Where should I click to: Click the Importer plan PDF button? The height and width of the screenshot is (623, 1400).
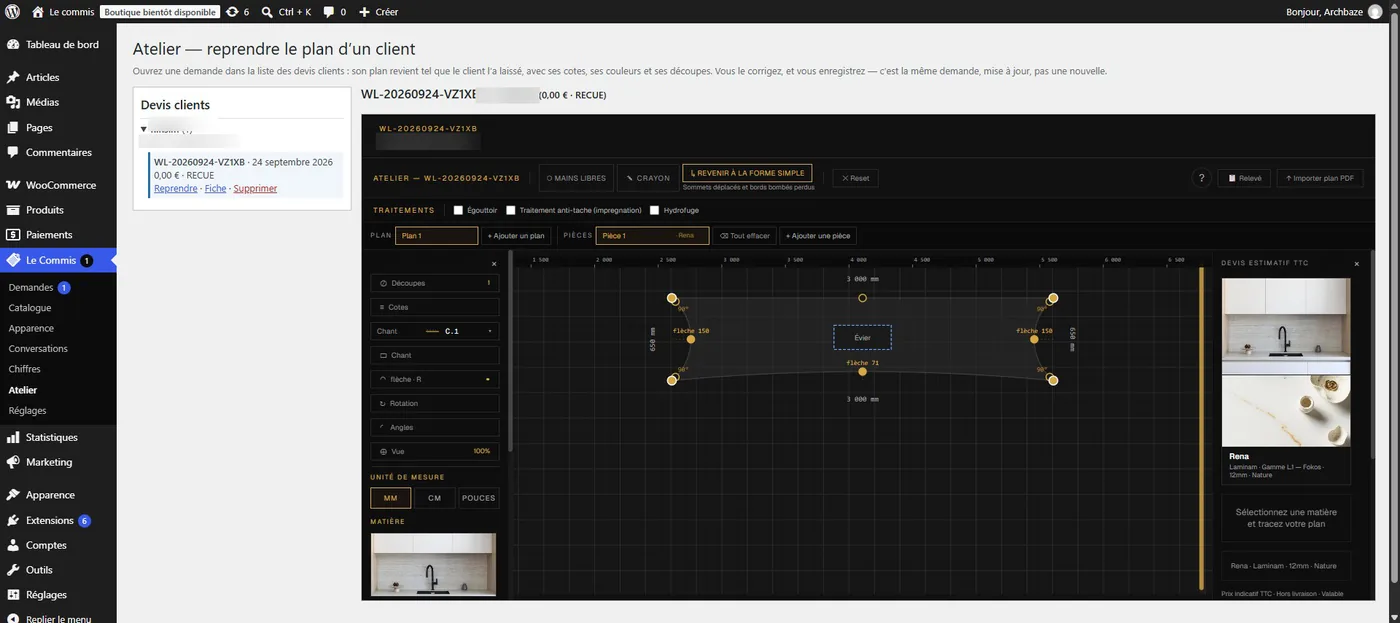[1320, 178]
